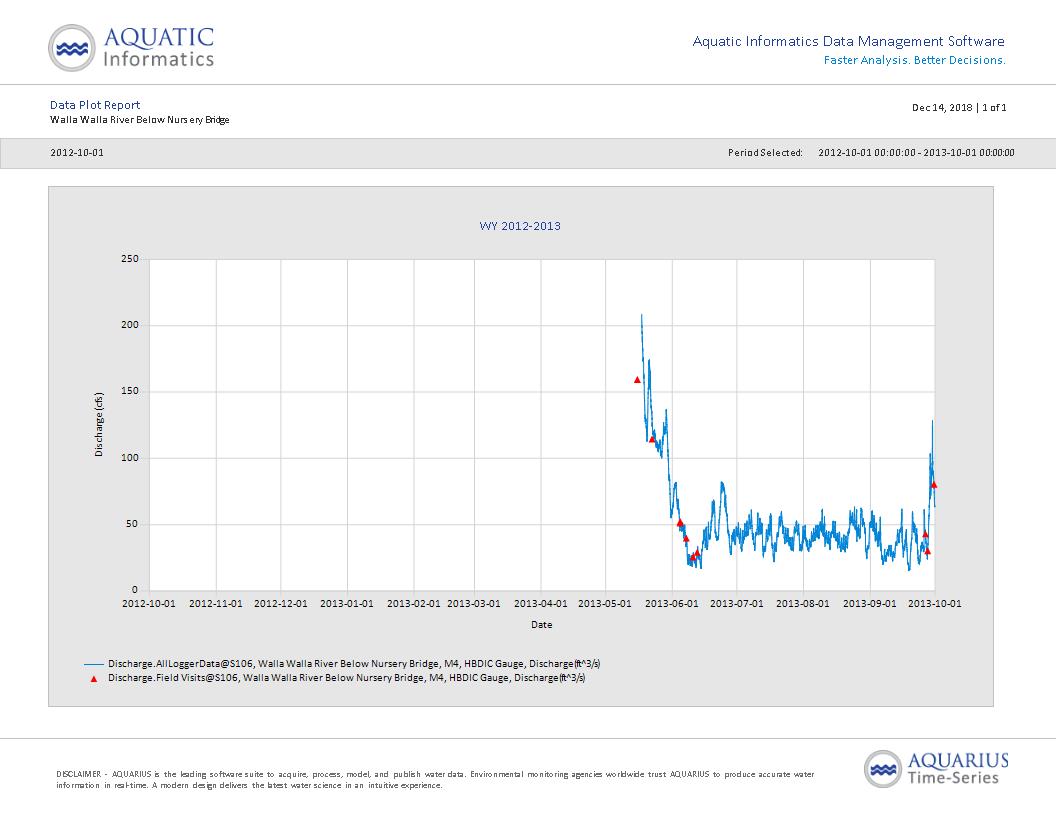Select the blue line legend marker

pyautogui.click(x=94, y=665)
